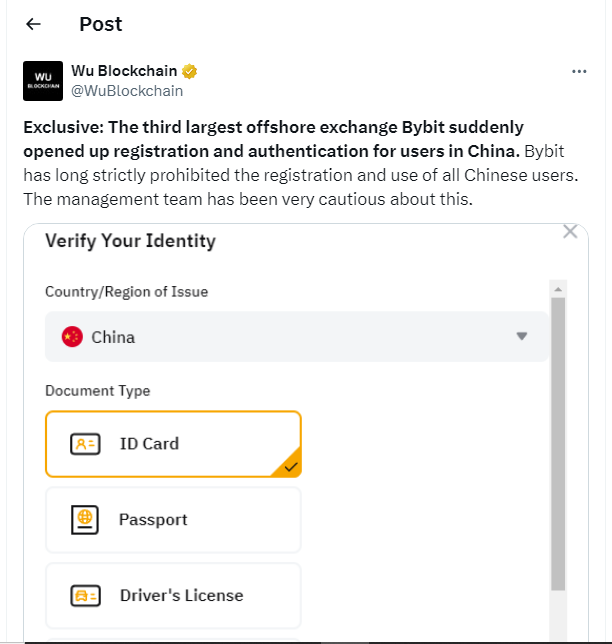Click the China flag icon
Viewport: 612px width, 644px height.
click(x=72, y=337)
